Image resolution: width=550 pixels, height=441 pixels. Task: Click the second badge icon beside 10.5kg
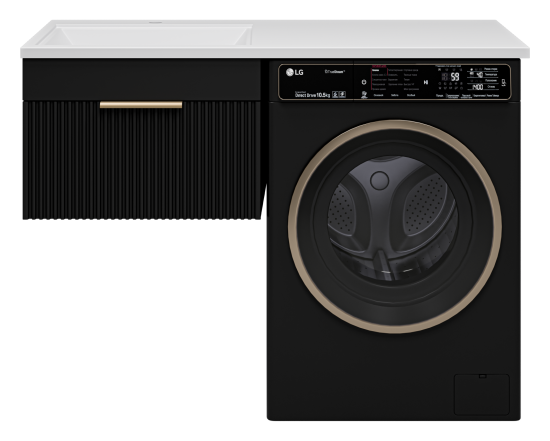coord(342,94)
